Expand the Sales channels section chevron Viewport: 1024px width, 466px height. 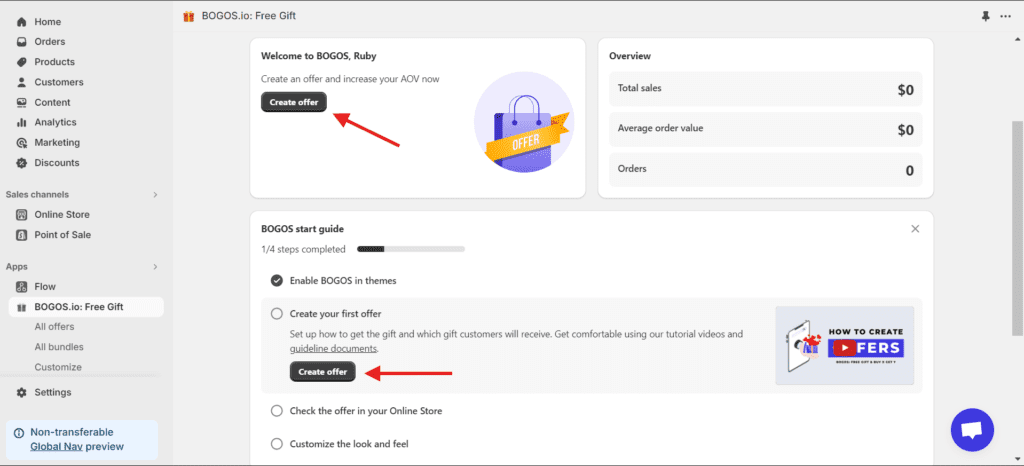tap(155, 195)
